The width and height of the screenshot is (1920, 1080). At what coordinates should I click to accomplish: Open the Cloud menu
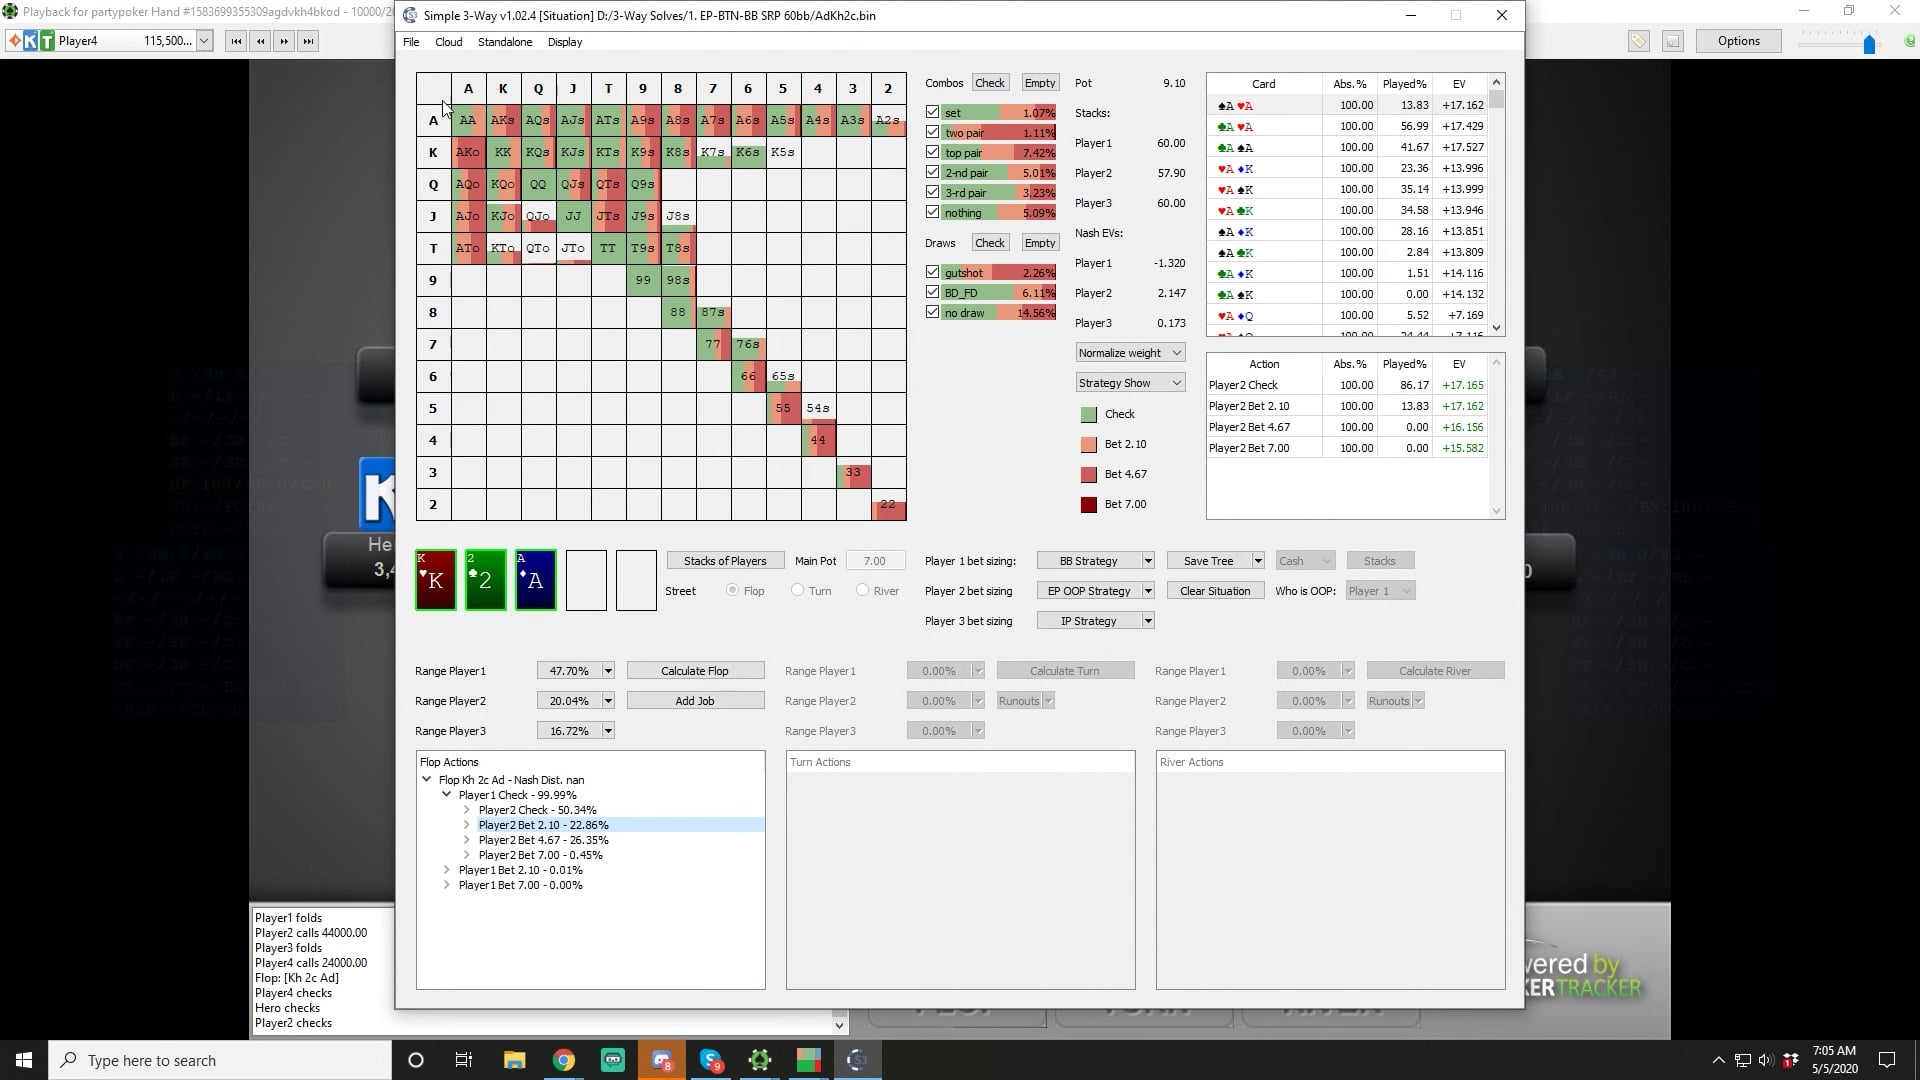click(448, 42)
